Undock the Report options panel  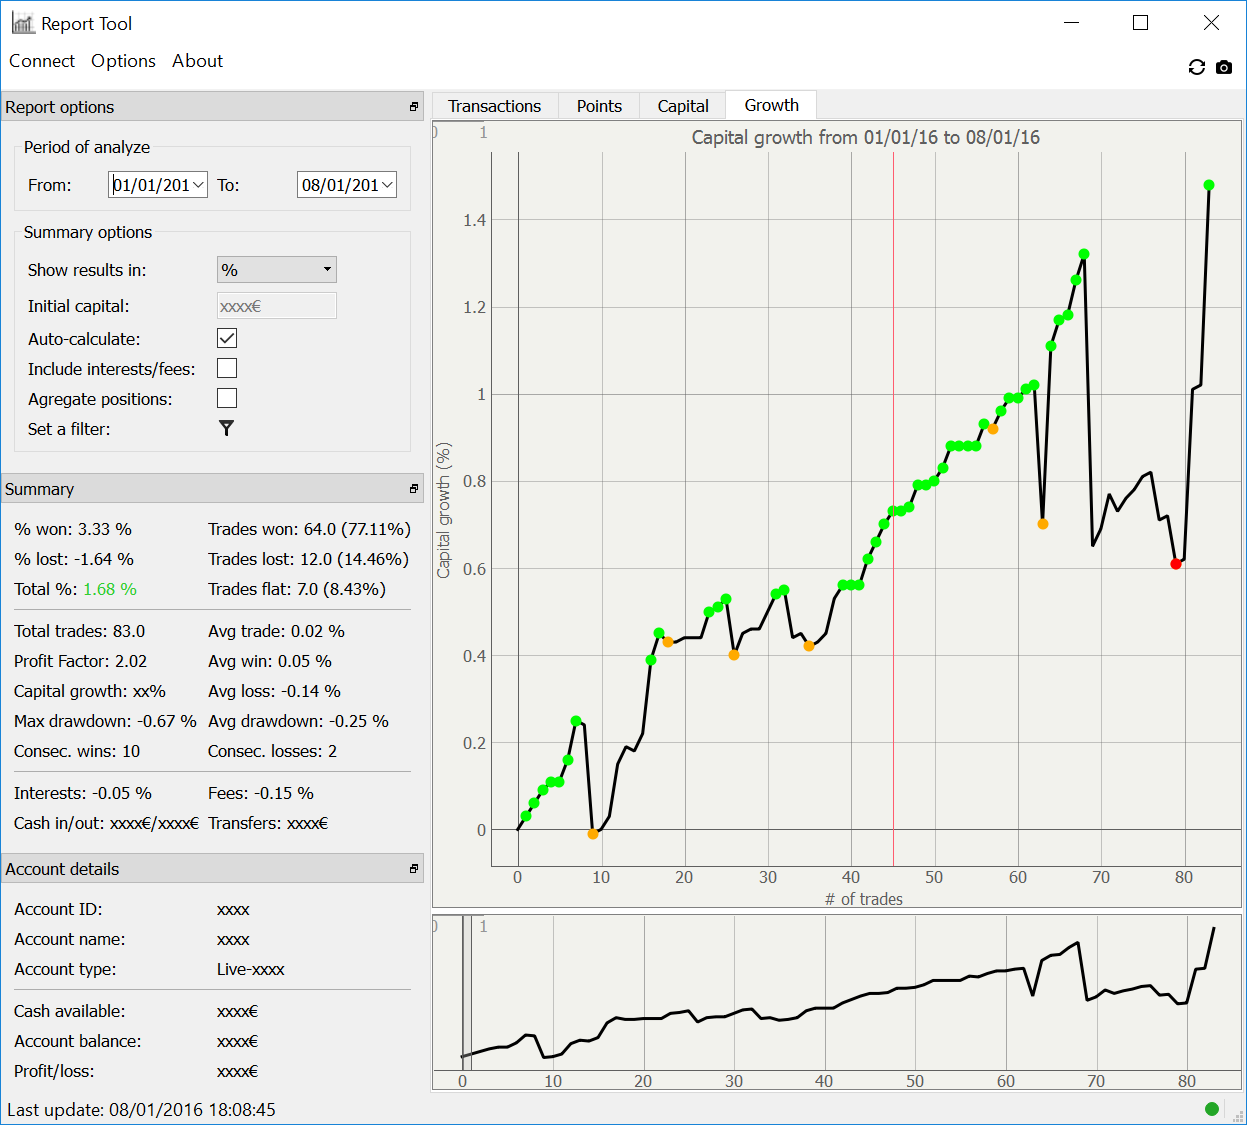(x=413, y=107)
